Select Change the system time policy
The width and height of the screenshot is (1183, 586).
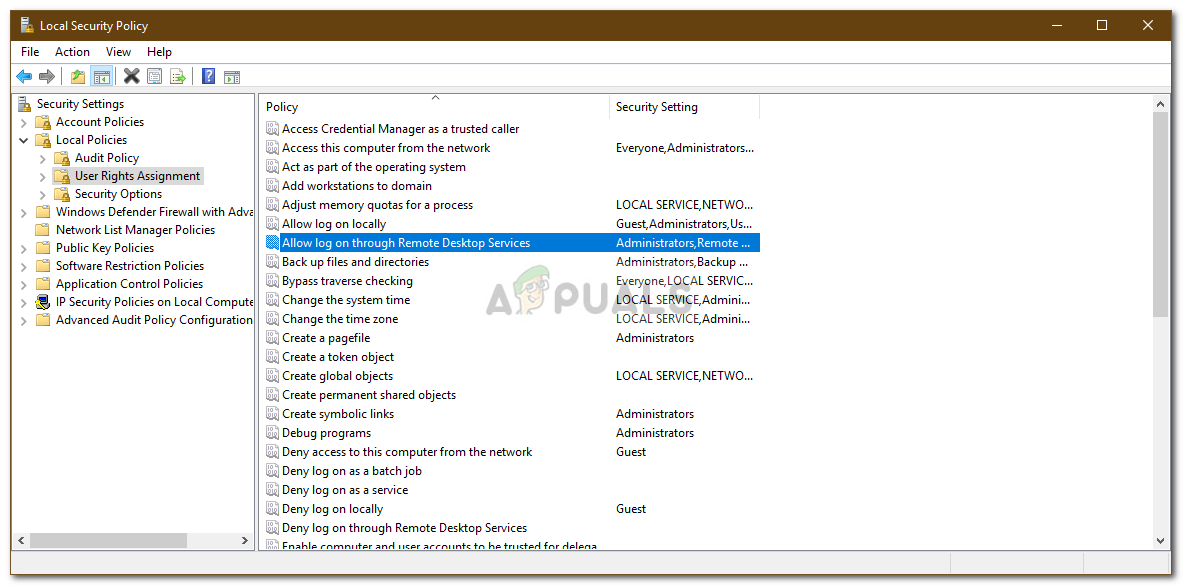click(x=346, y=299)
